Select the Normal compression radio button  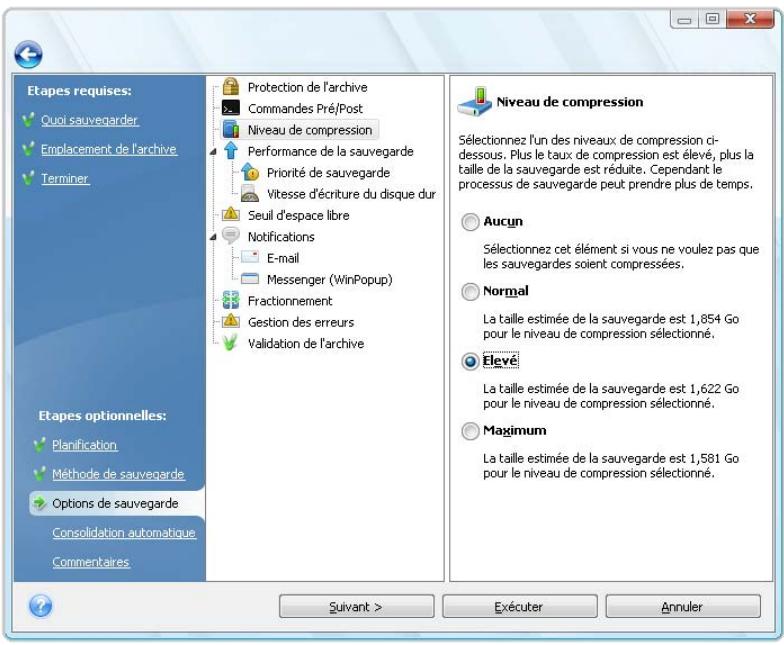tap(470, 291)
